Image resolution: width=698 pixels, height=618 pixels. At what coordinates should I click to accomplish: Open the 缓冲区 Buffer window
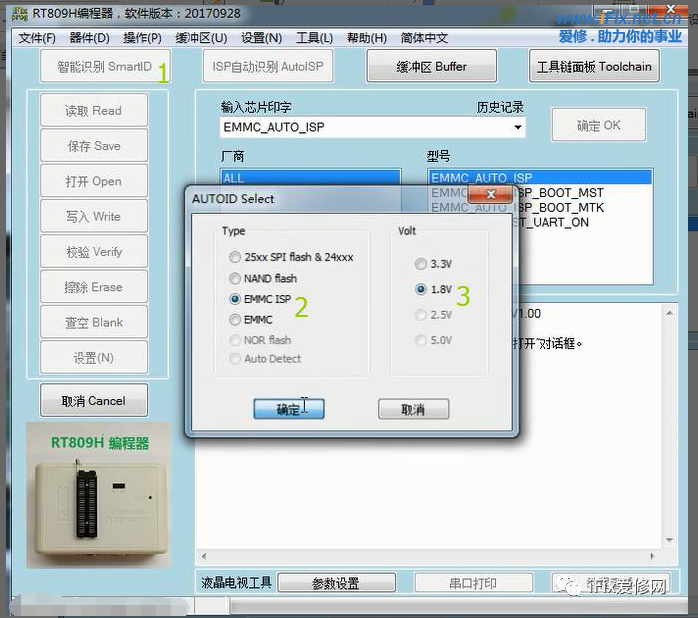(x=431, y=66)
